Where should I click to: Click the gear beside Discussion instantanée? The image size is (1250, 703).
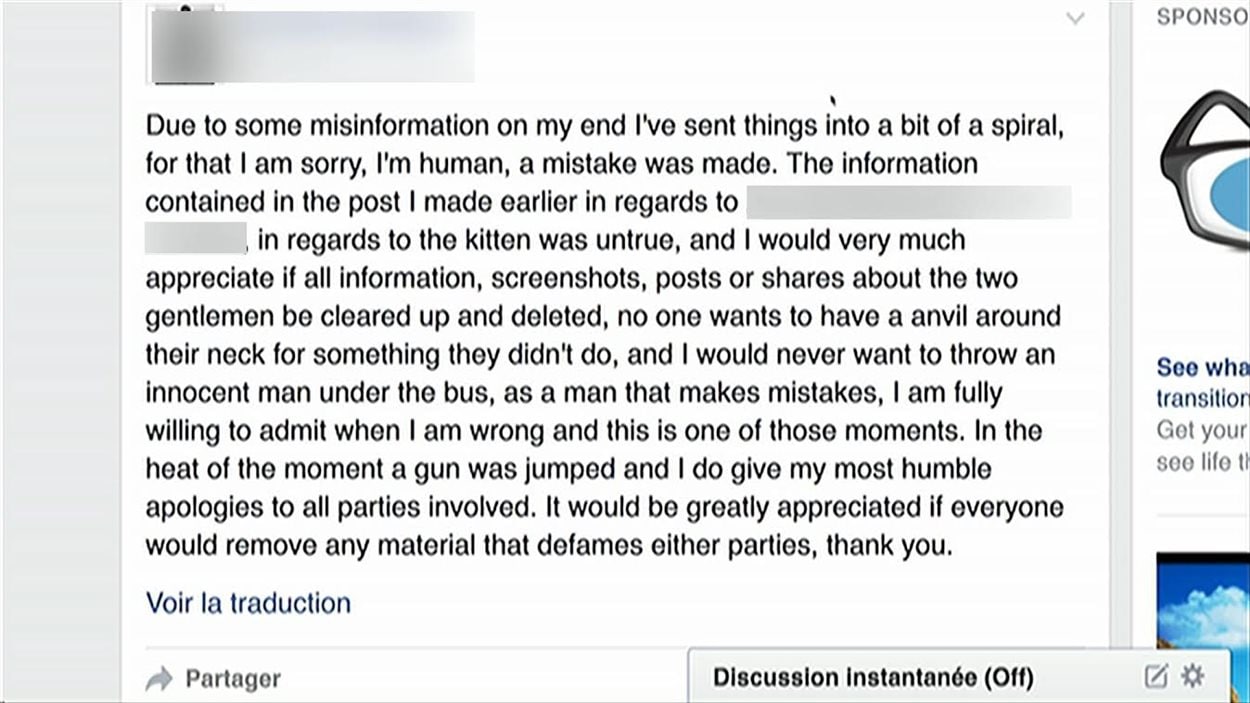tap(1191, 675)
